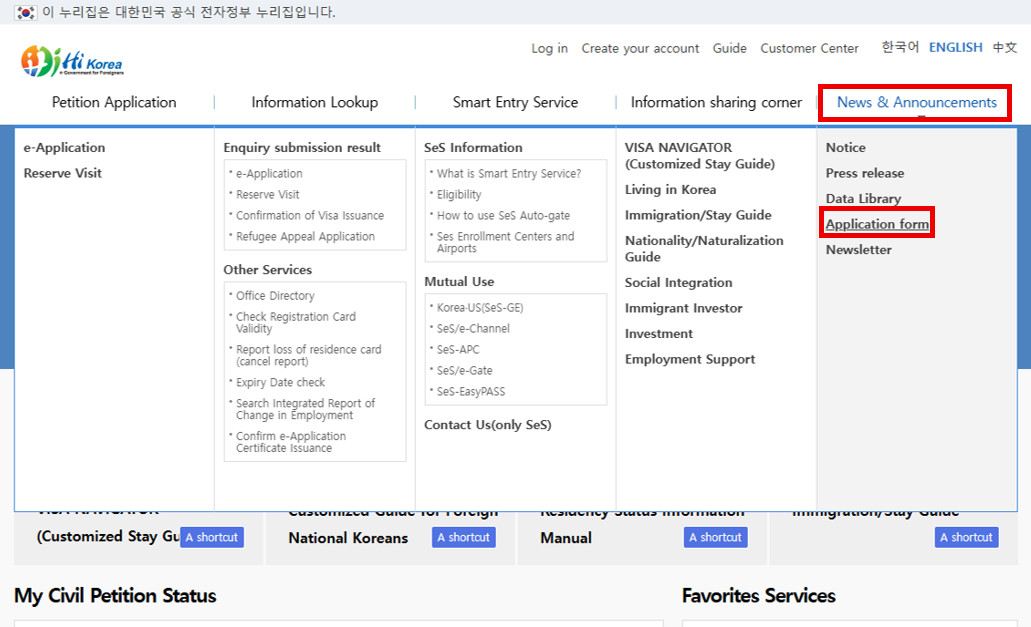Expand News & Announcements menu
1031x627 pixels.
pyautogui.click(x=916, y=102)
